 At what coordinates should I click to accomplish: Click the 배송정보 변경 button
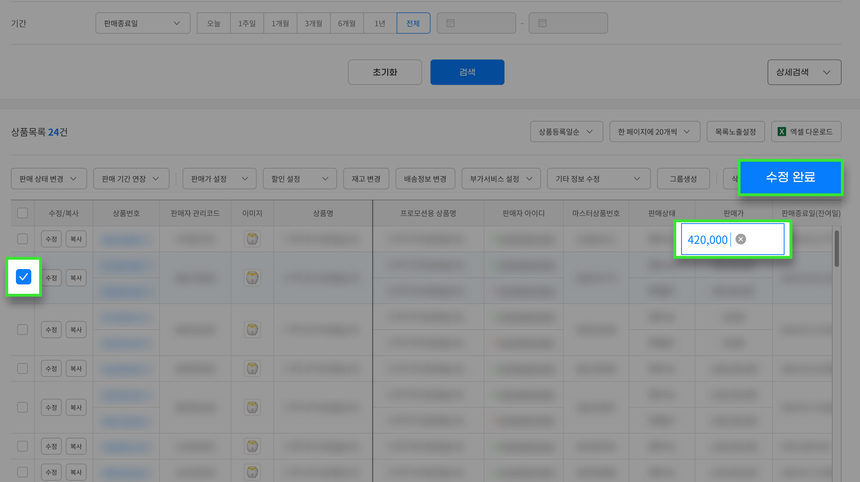click(x=425, y=179)
